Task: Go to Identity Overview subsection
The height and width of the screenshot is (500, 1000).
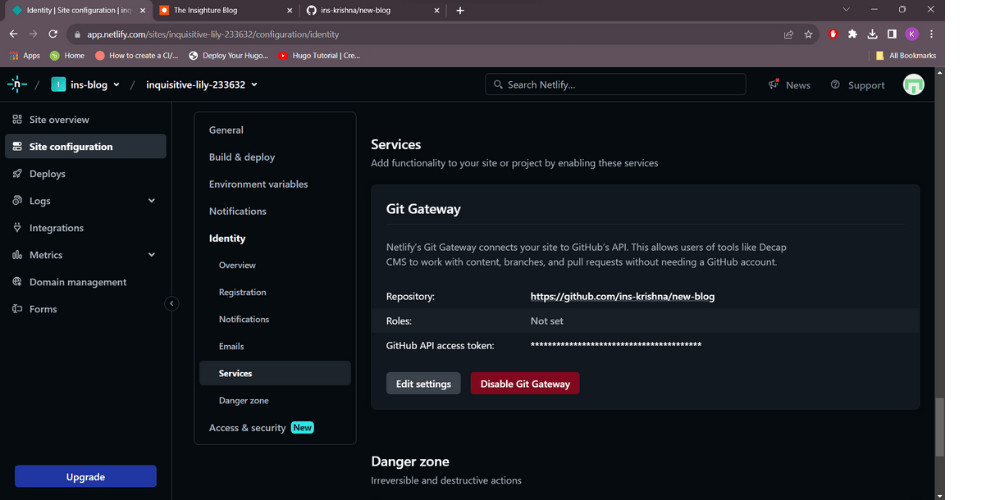Action: coord(237,265)
